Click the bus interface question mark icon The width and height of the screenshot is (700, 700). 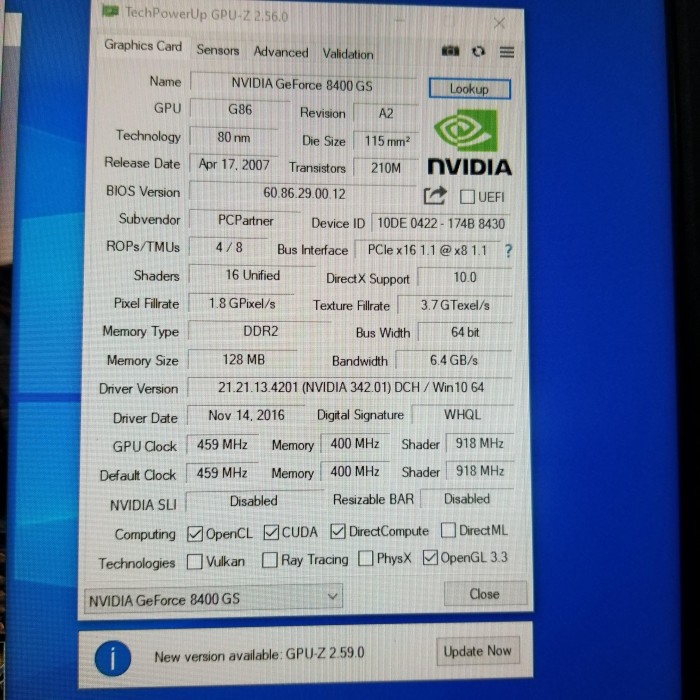[x=508, y=251]
